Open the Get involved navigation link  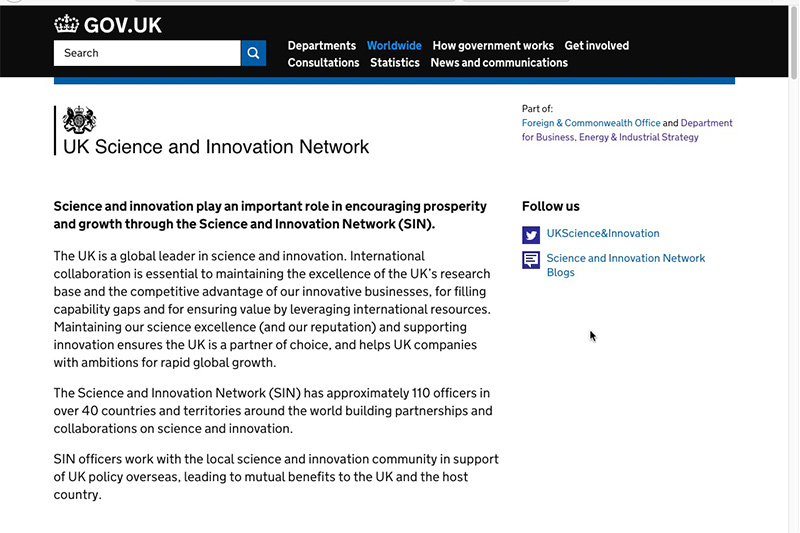click(x=597, y=46)
